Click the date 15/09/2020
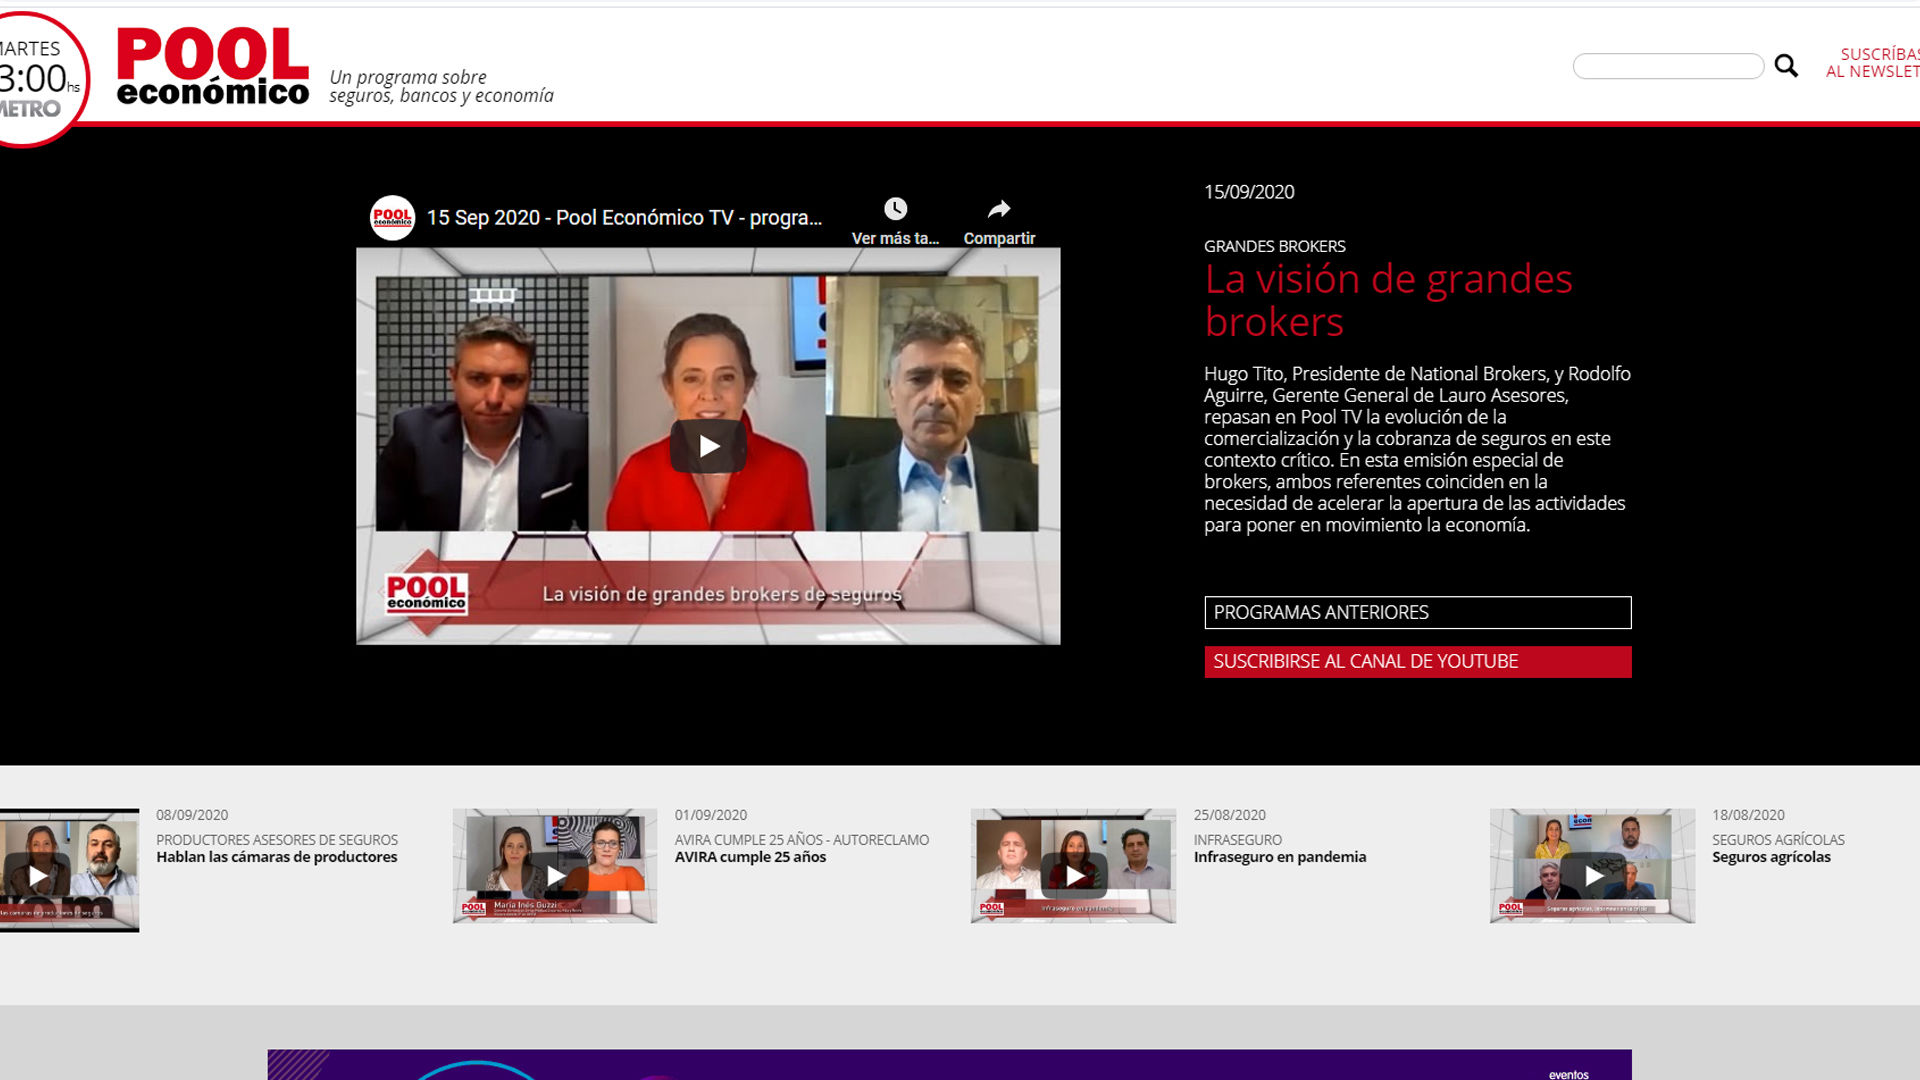The image size is (1920, 1080). click(1249, 192)
